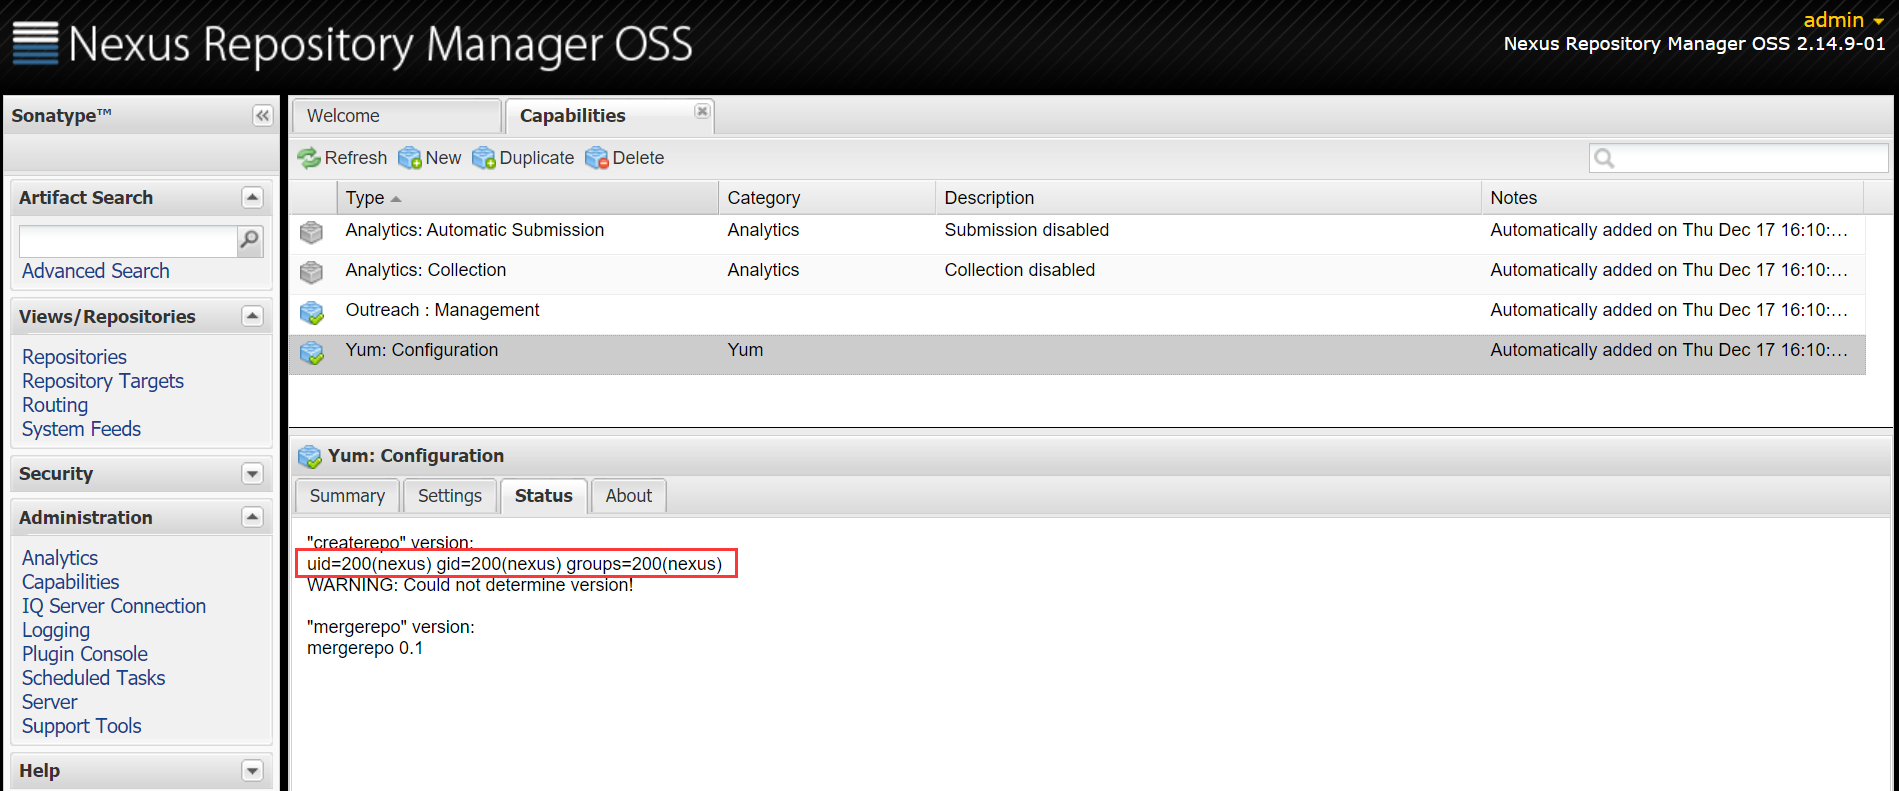Open the Advanced Search link
This screenshot has height=791, width=1899.
click(x=96, y=271)
